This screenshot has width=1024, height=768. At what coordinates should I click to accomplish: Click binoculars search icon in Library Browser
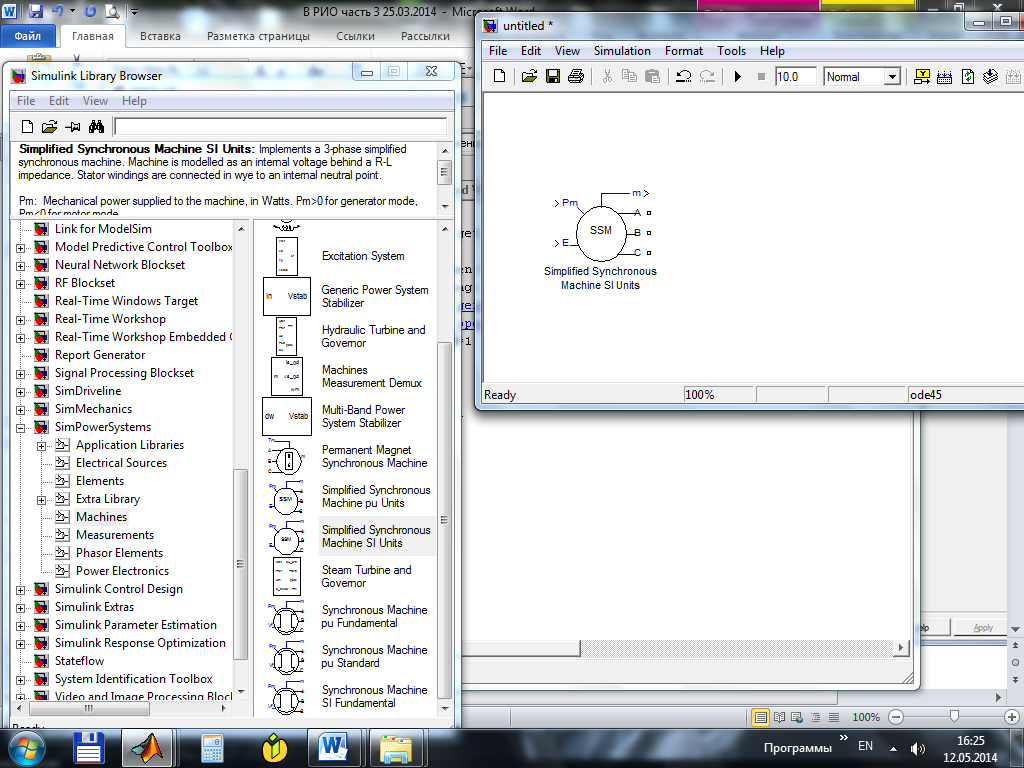click(x=96, y=127)
